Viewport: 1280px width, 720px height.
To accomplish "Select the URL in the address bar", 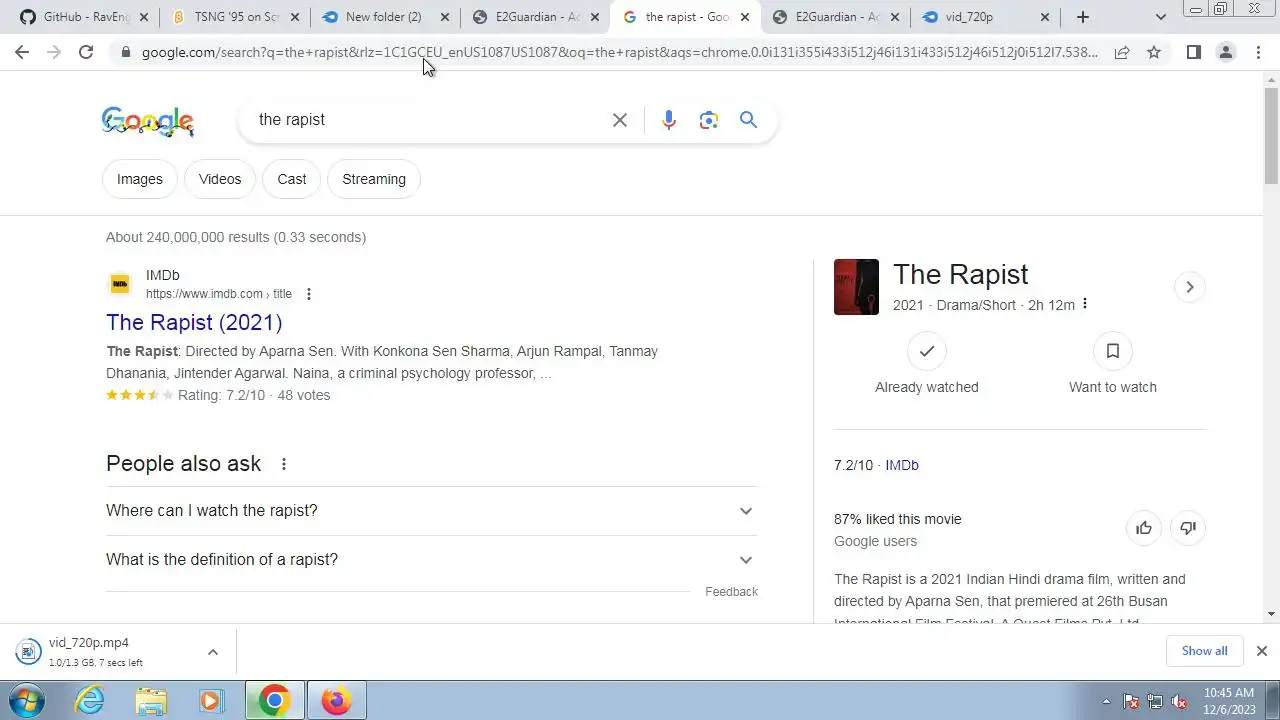I will pyautogui.click(x=620, y=52).
